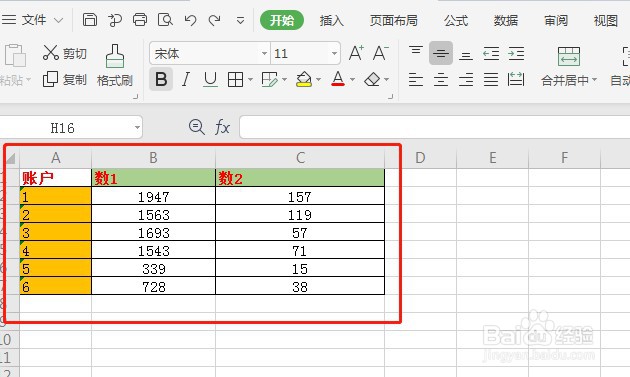Open the 公式 tab
Image resolution: width=630 pixels, height=377 pixels.
point(456,20)
